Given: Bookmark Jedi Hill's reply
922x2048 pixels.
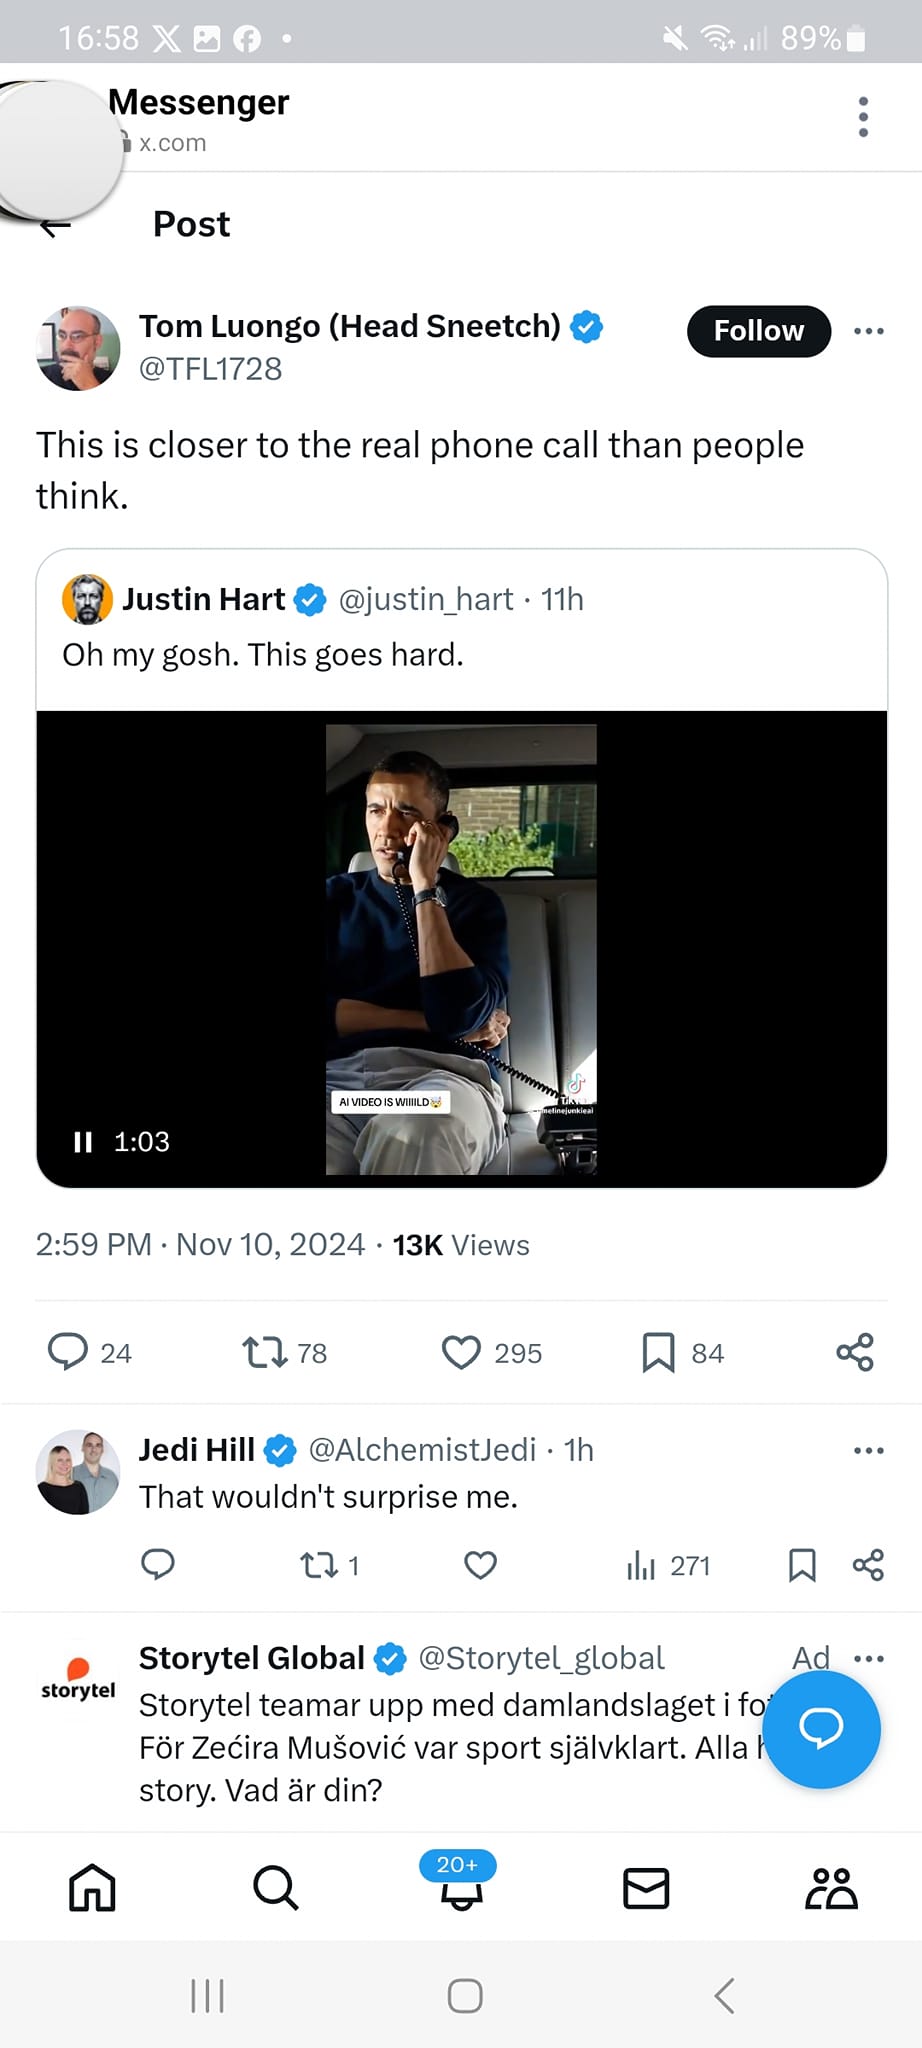Looking at the screenshot, I should (802, 1565).
